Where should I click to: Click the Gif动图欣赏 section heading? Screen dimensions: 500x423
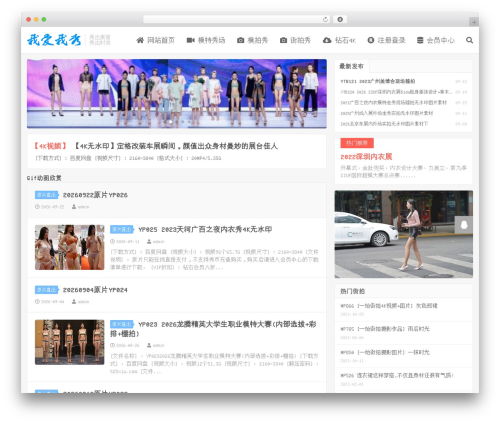44,178
